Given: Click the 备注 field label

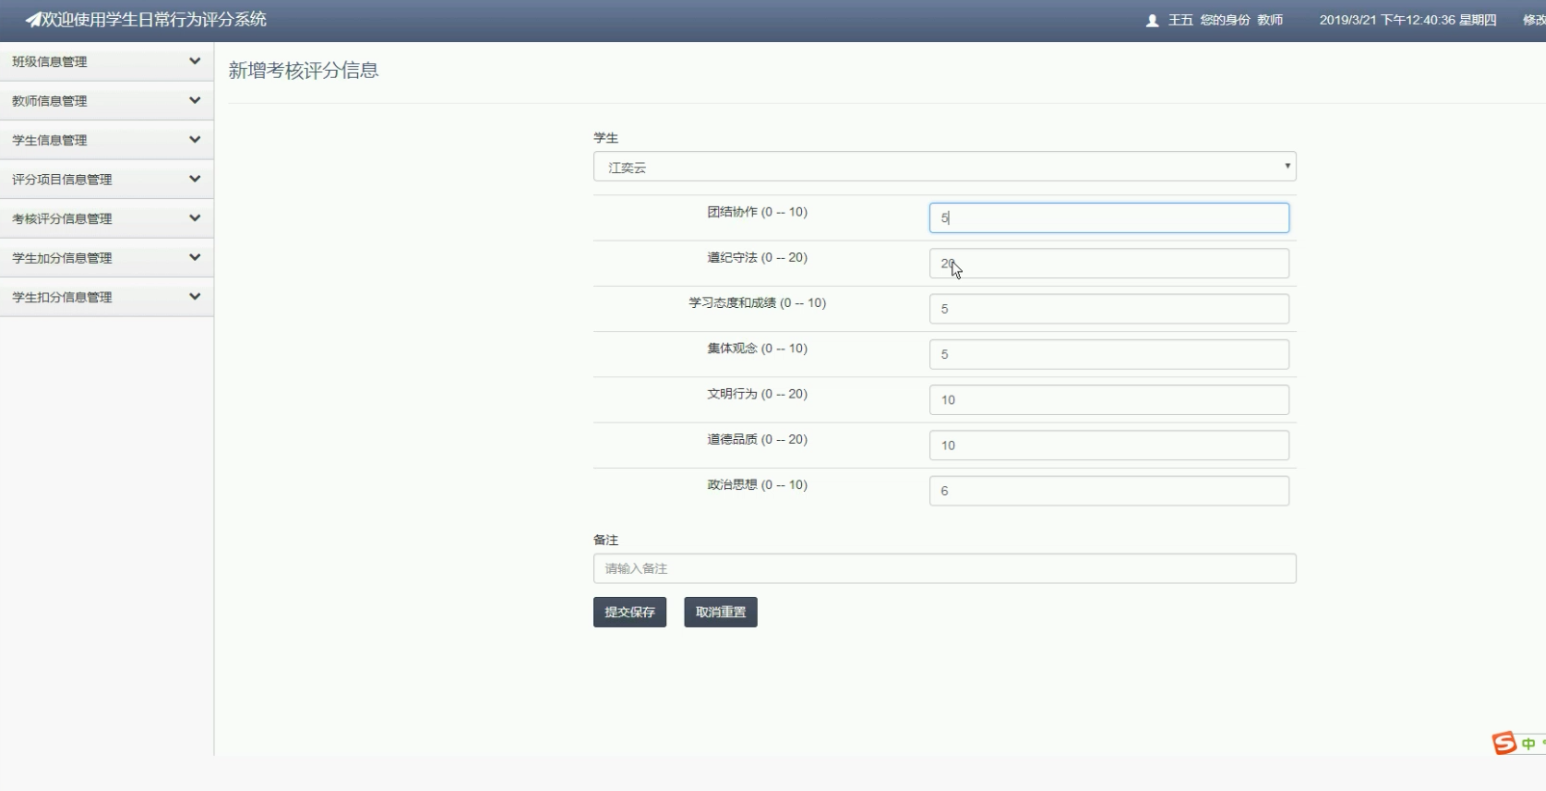Looking at the screenshot, I should [x=606, y=540].
